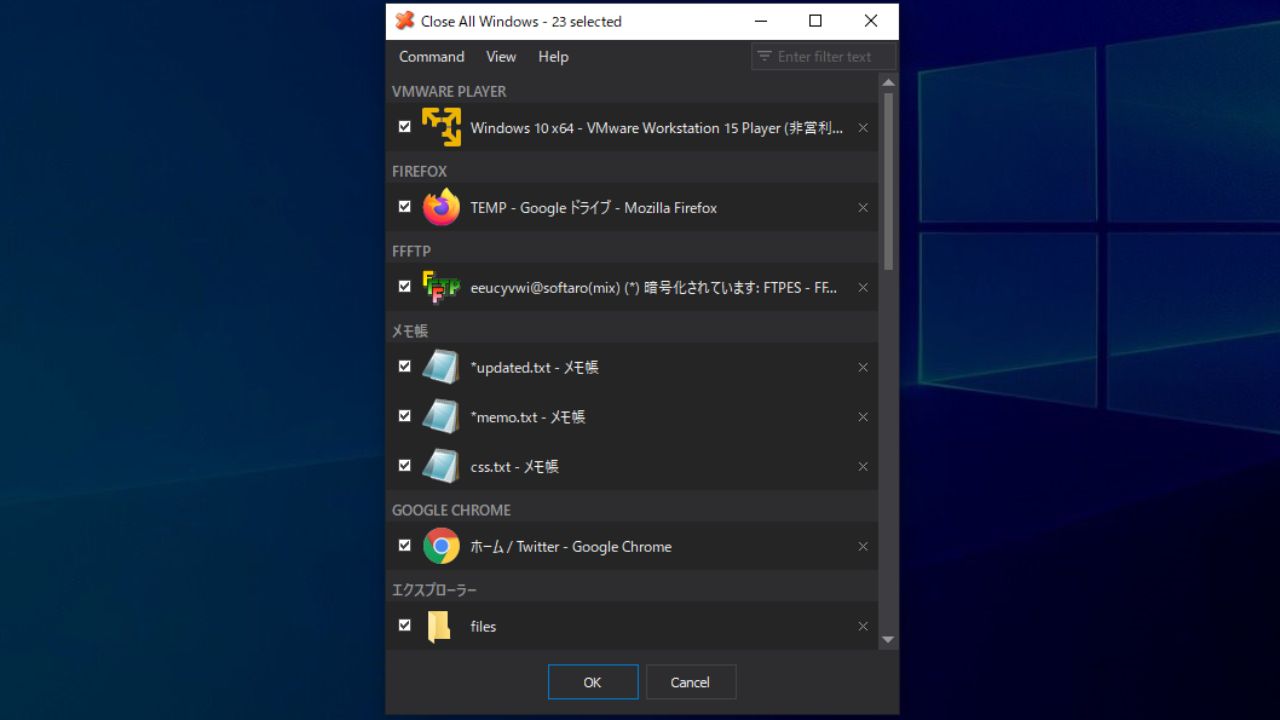The height and width of the screenshot is (720, 1280).
Task: Open the View menu
Action: tap(501, 56)
